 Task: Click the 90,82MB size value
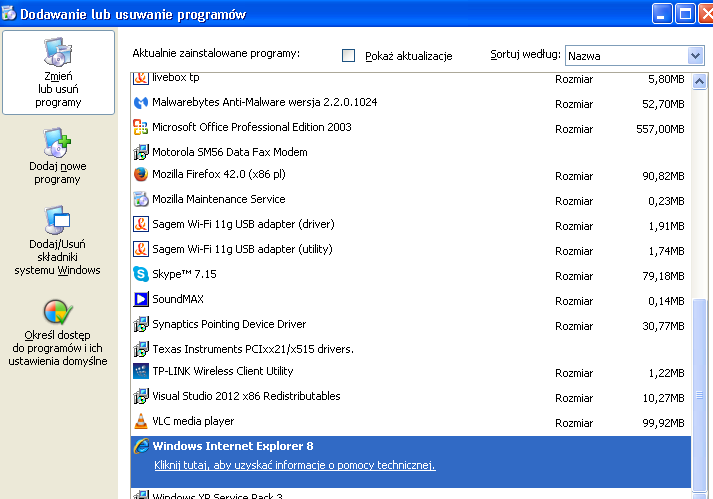(663, 176)
